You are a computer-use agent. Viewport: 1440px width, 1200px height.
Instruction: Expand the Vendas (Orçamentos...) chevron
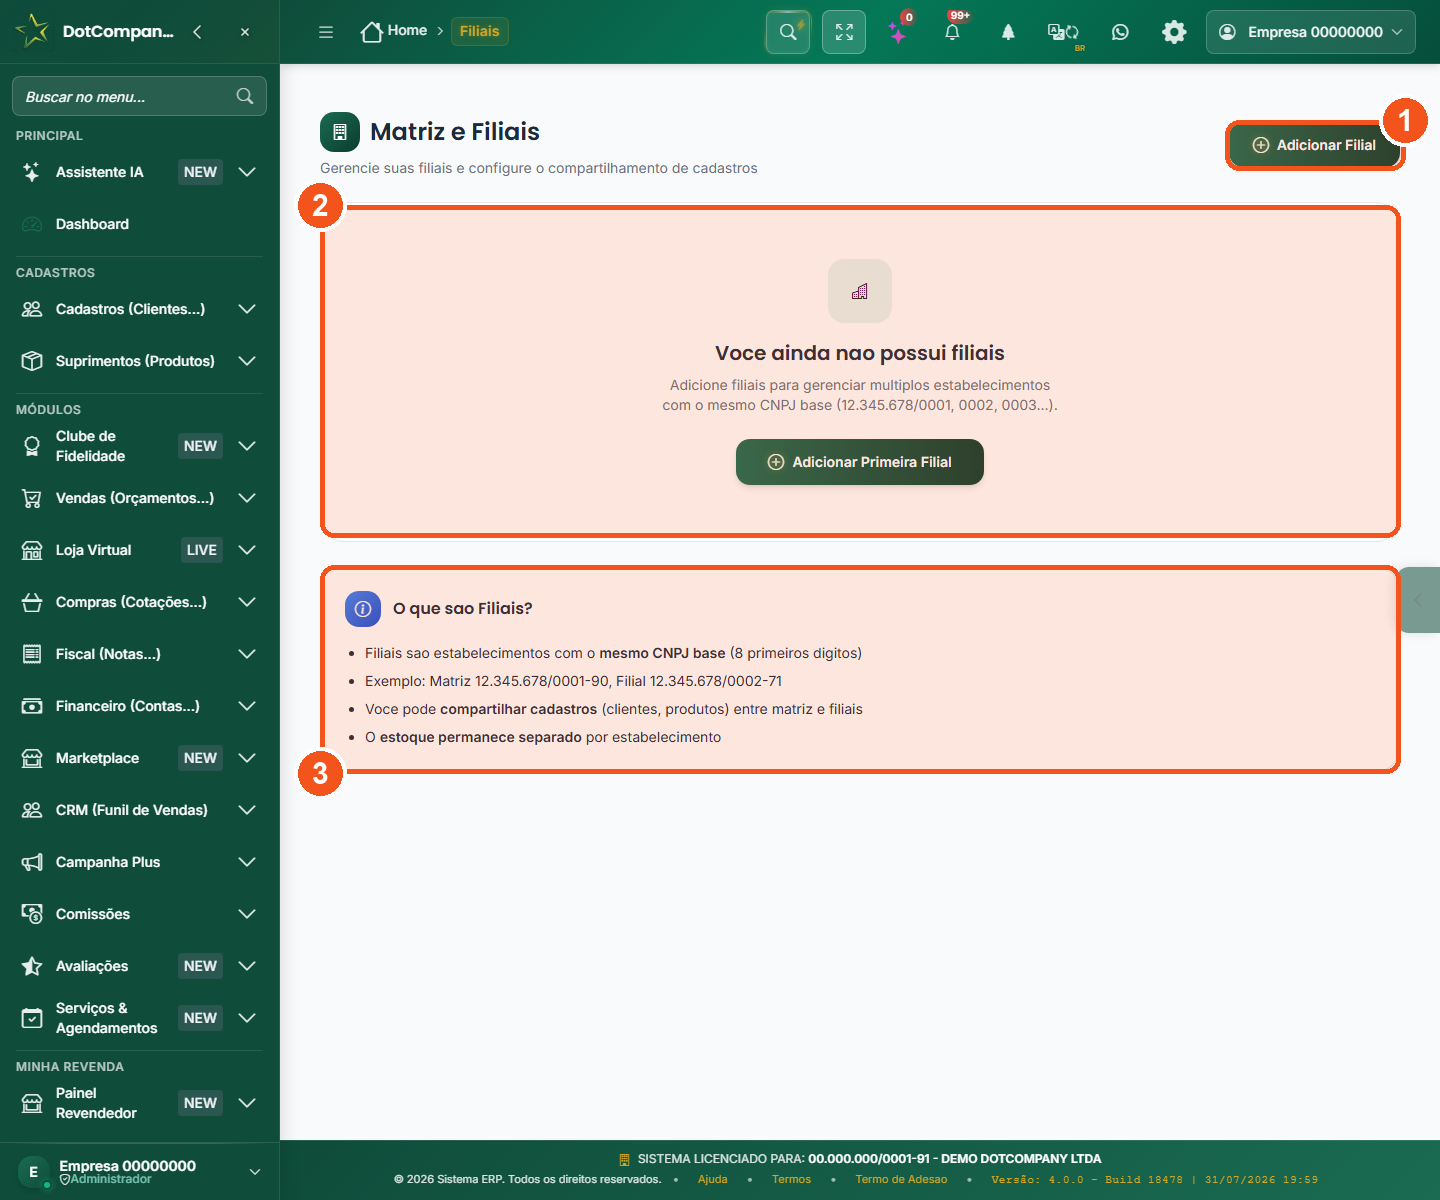point(247,498)
